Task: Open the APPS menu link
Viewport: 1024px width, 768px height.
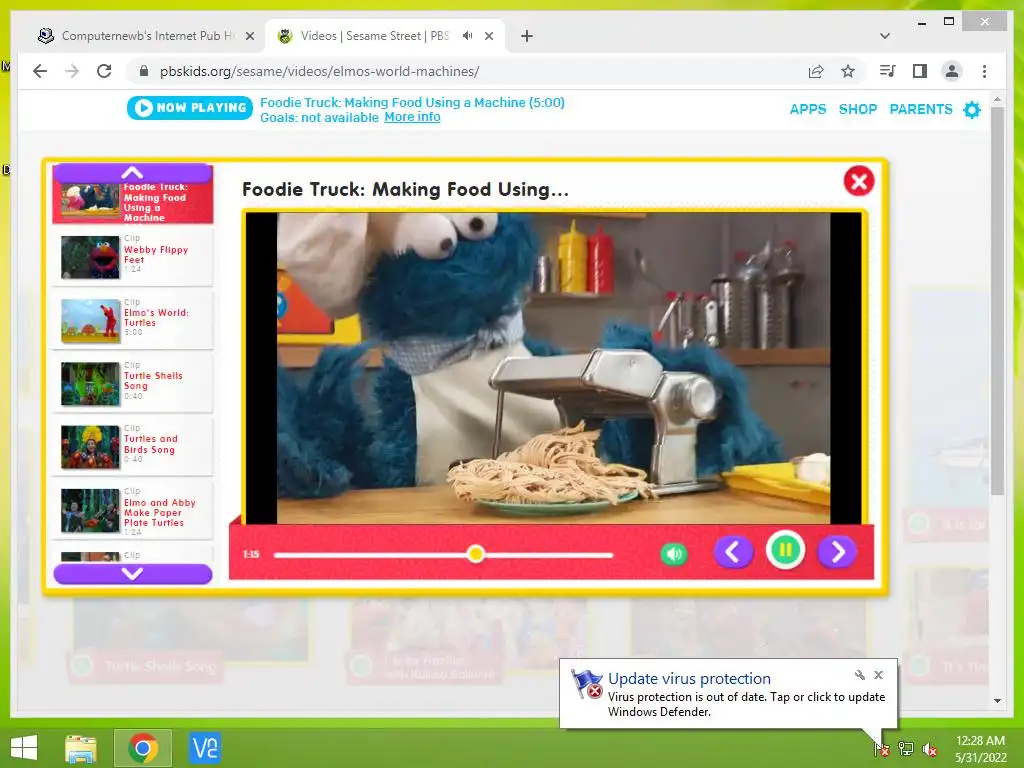Action: point(808,109)
